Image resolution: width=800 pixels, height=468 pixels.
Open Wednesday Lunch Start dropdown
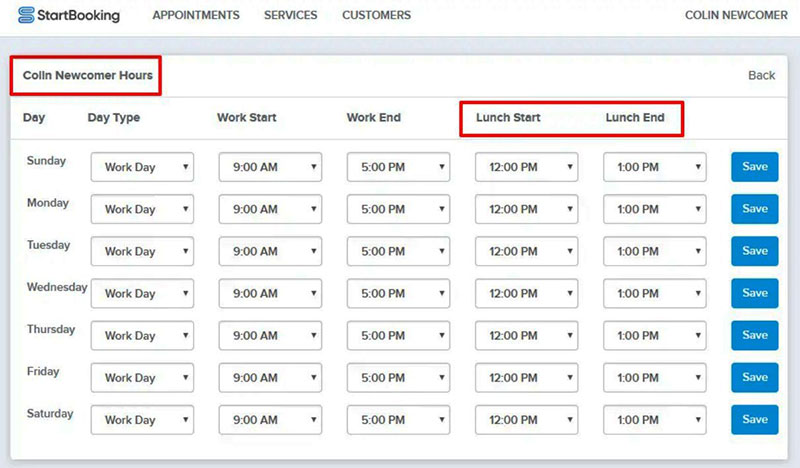click(527, 293)
